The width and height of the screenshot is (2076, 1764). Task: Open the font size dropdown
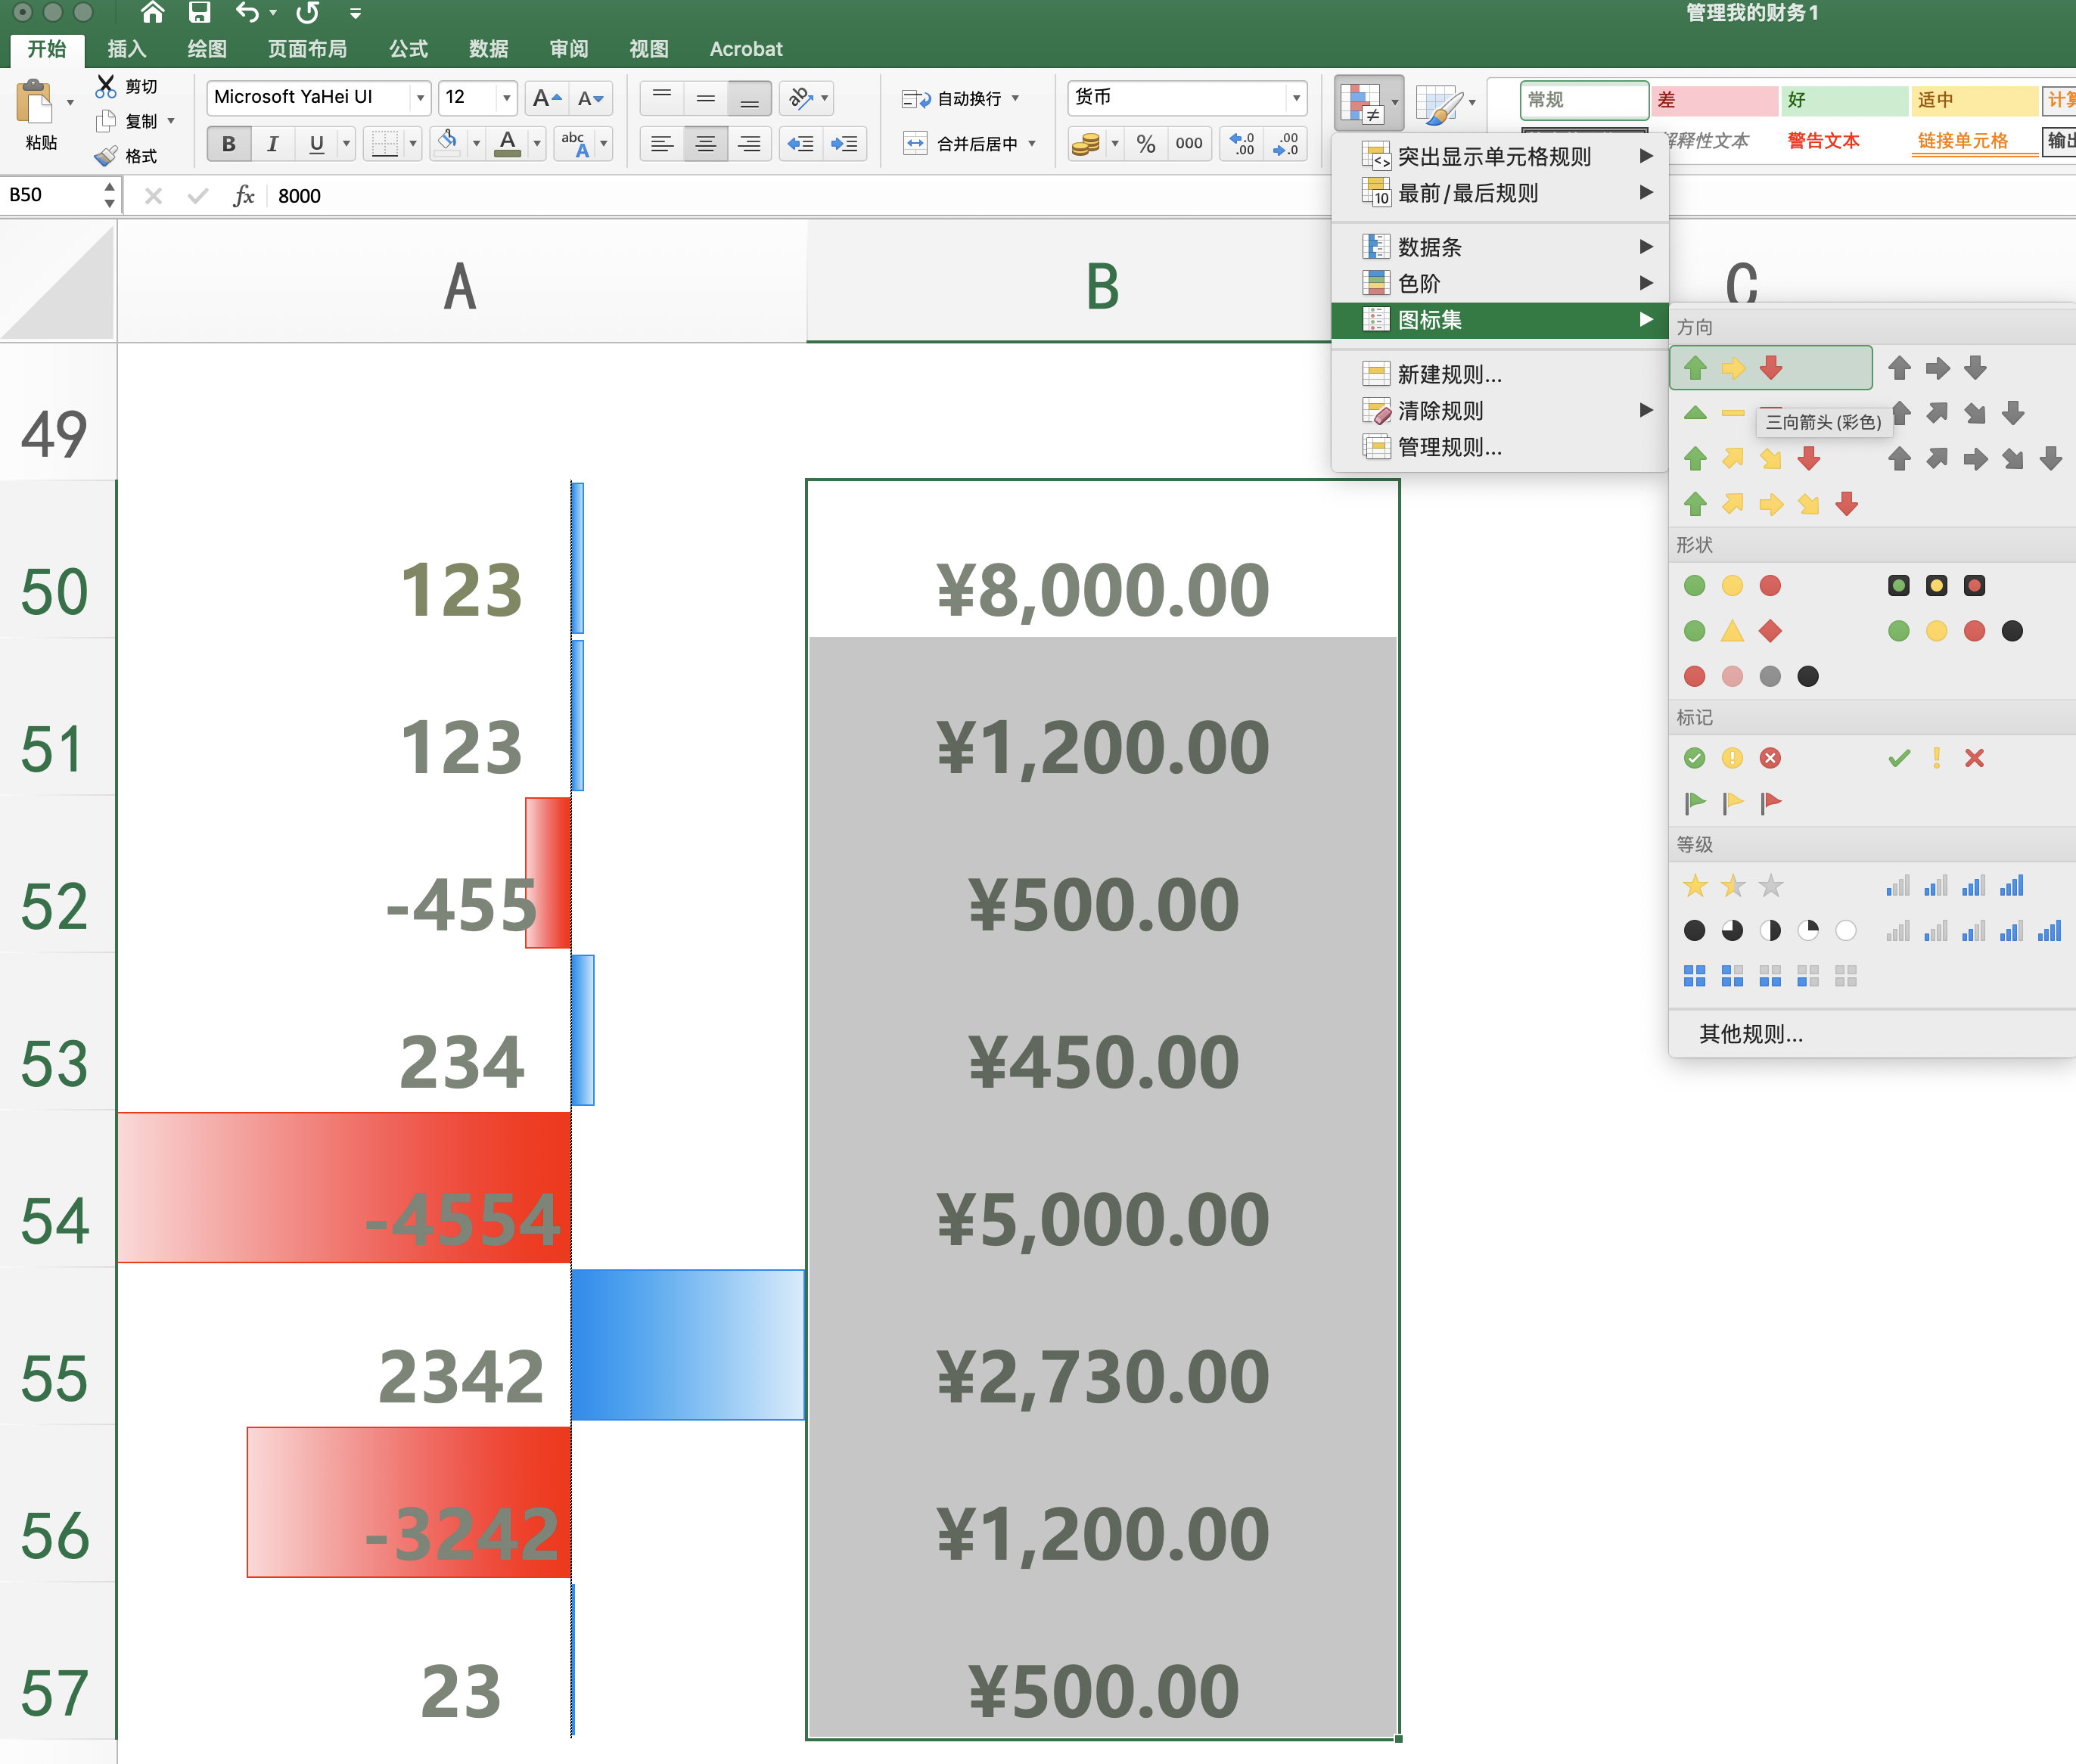point(507,97)
